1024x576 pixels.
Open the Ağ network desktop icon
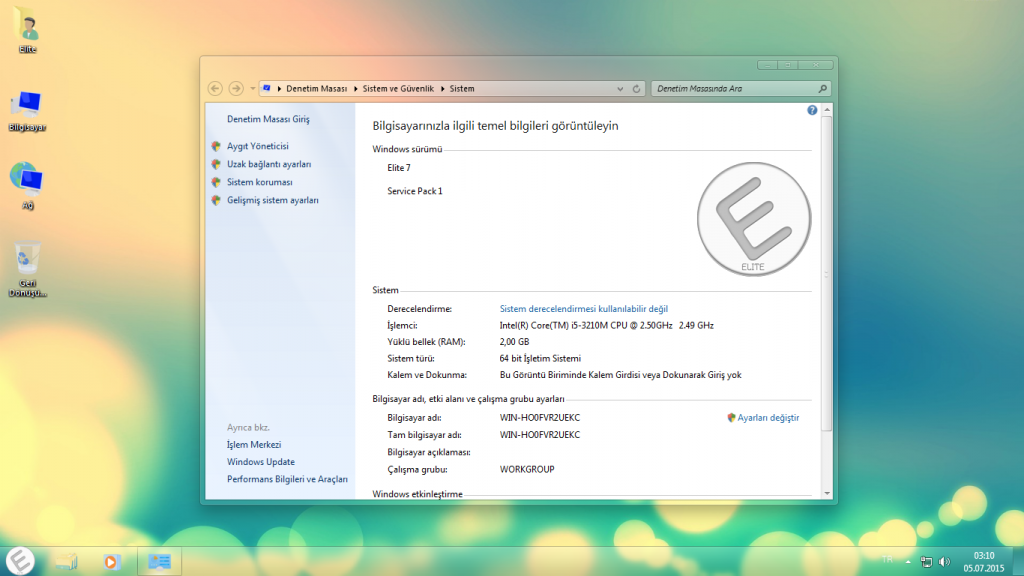(x=27, y=186)
